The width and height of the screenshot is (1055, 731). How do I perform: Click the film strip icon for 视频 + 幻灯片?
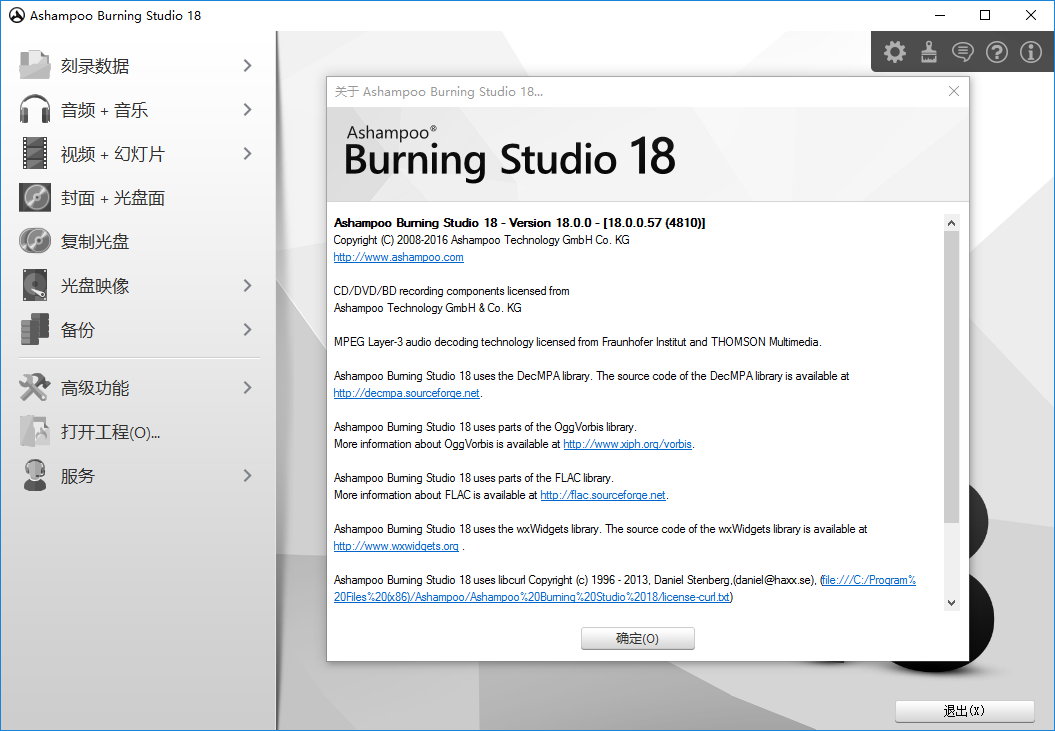pyautogui.click(x=35, y=153)
